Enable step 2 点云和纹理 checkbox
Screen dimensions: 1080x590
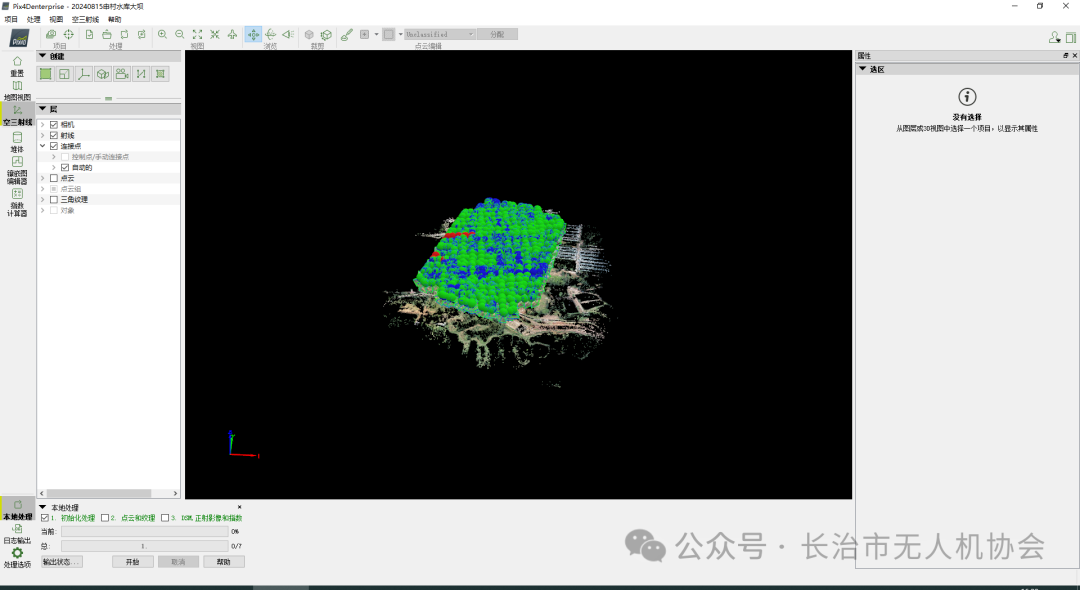pyautogui.click(x=105, y=518)
